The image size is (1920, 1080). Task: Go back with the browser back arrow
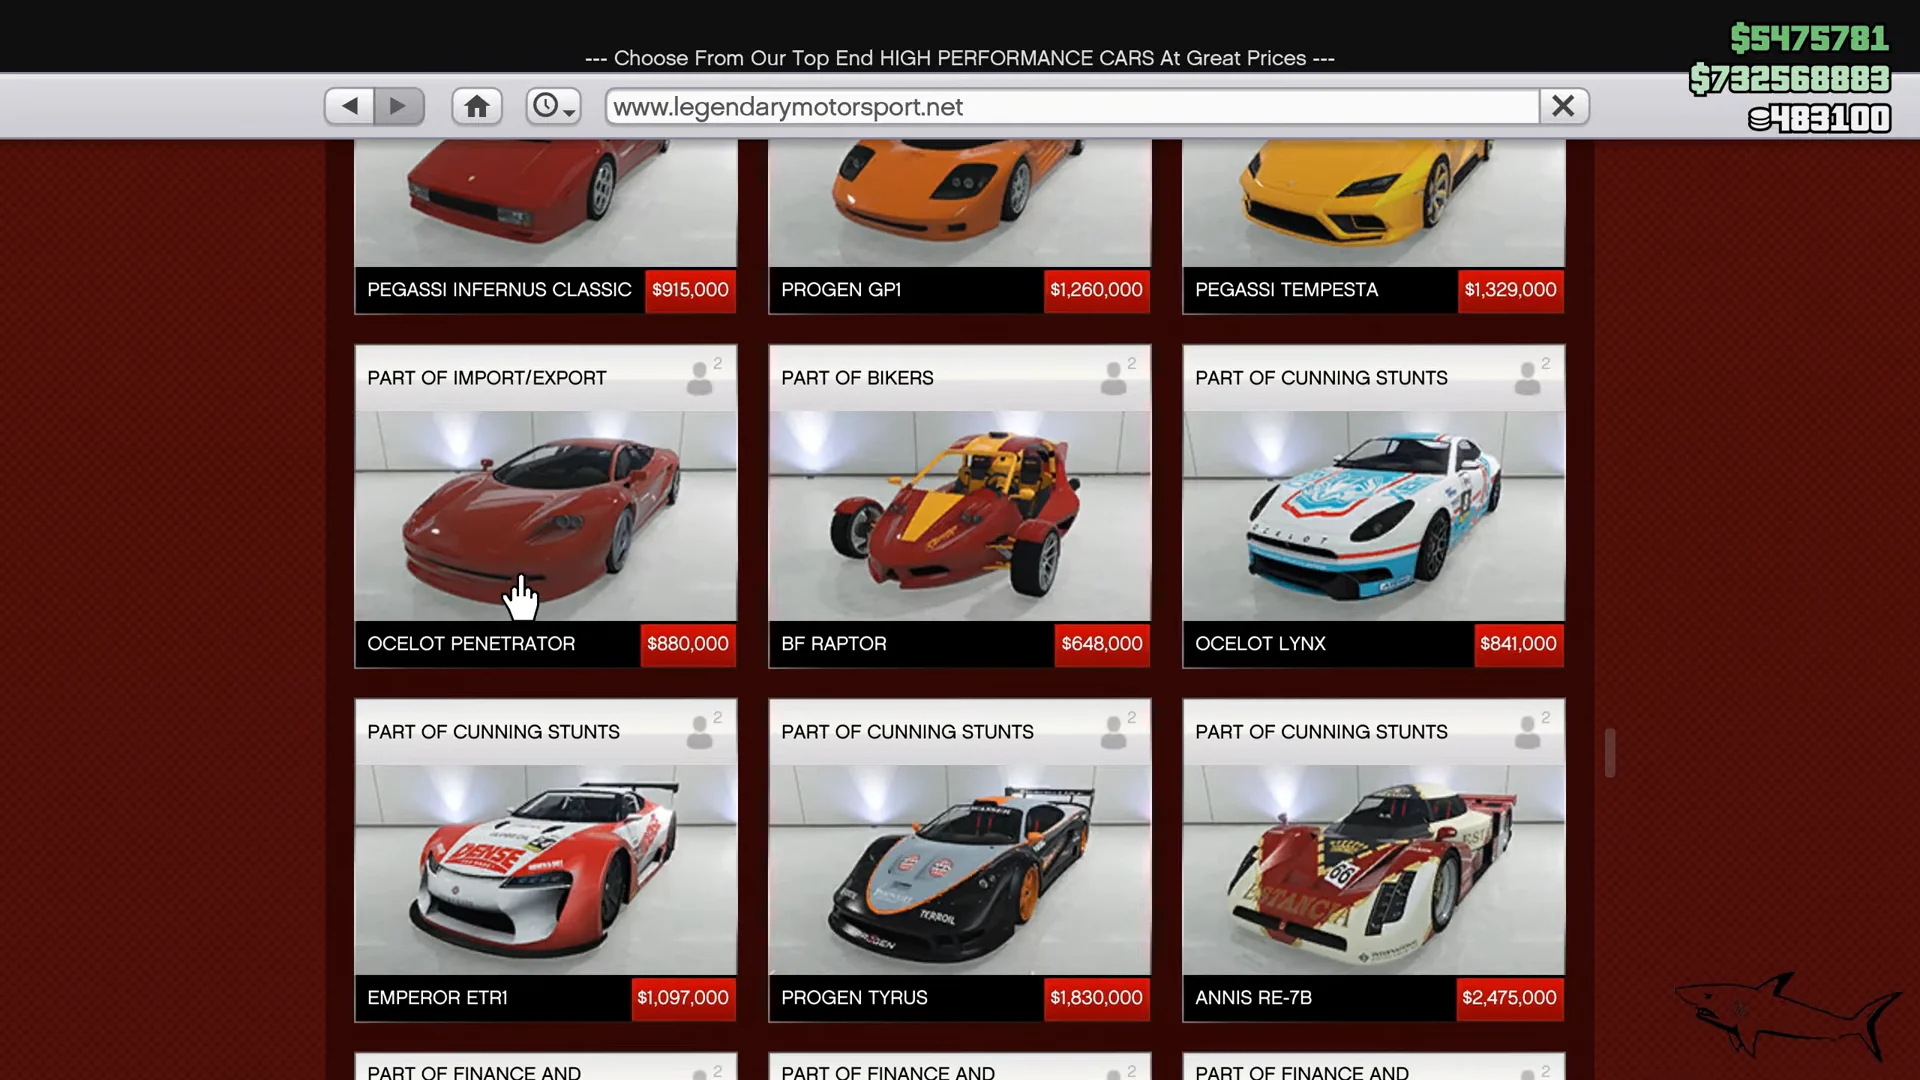[349, 106]
